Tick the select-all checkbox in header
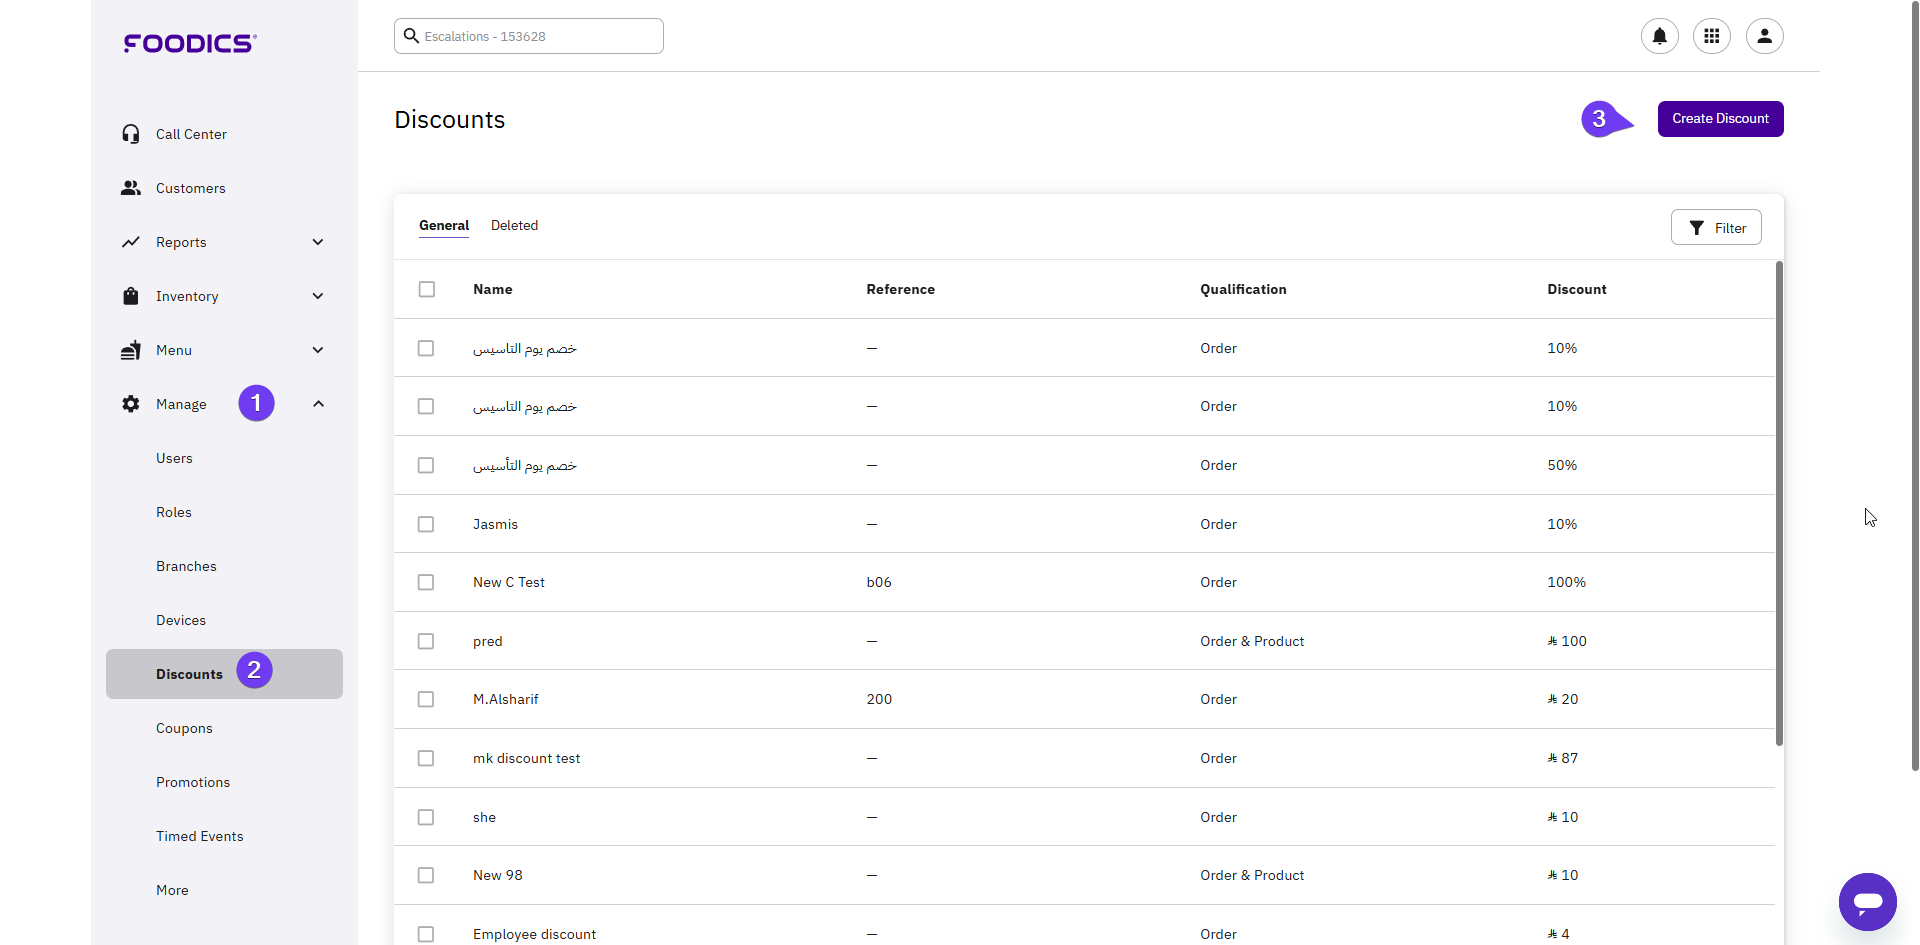 pos(427,289)
